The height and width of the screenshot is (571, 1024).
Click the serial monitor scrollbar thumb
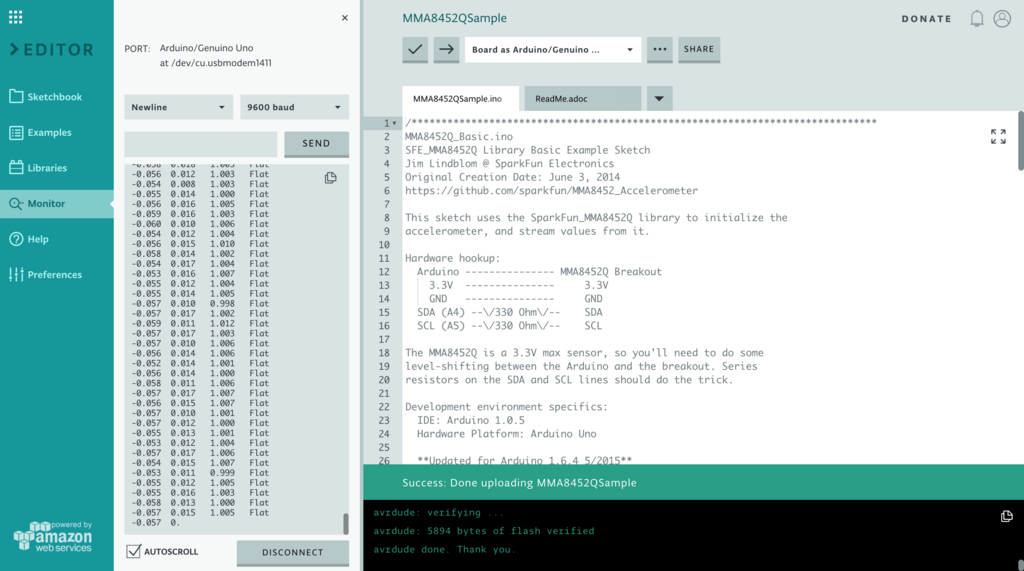(x=345, y=523)
